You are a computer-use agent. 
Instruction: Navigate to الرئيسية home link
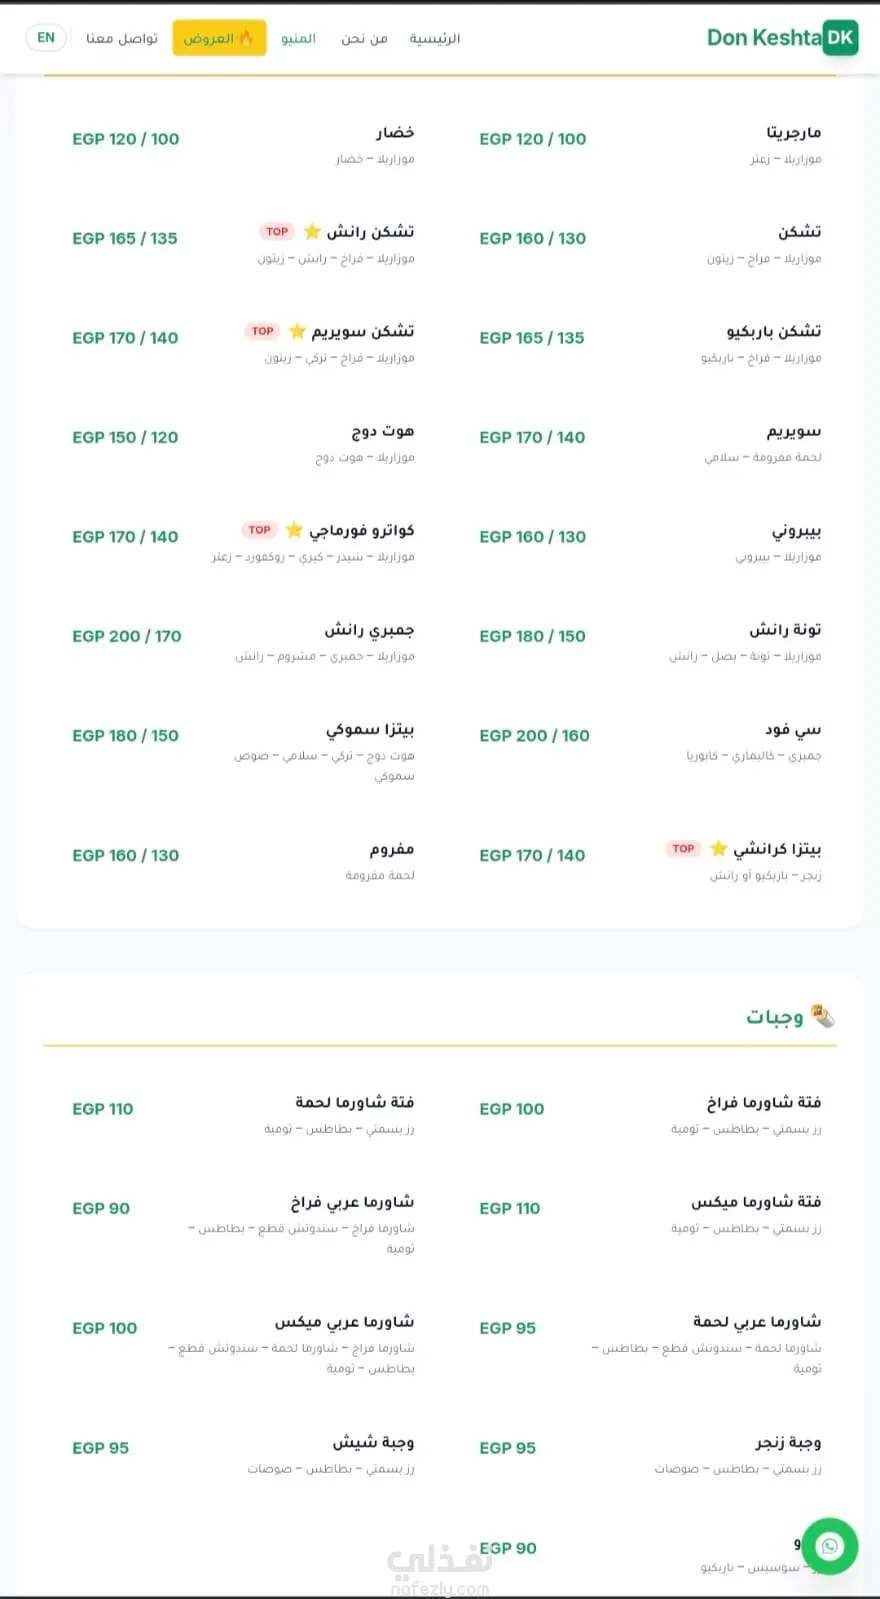(x=435, y=38)
